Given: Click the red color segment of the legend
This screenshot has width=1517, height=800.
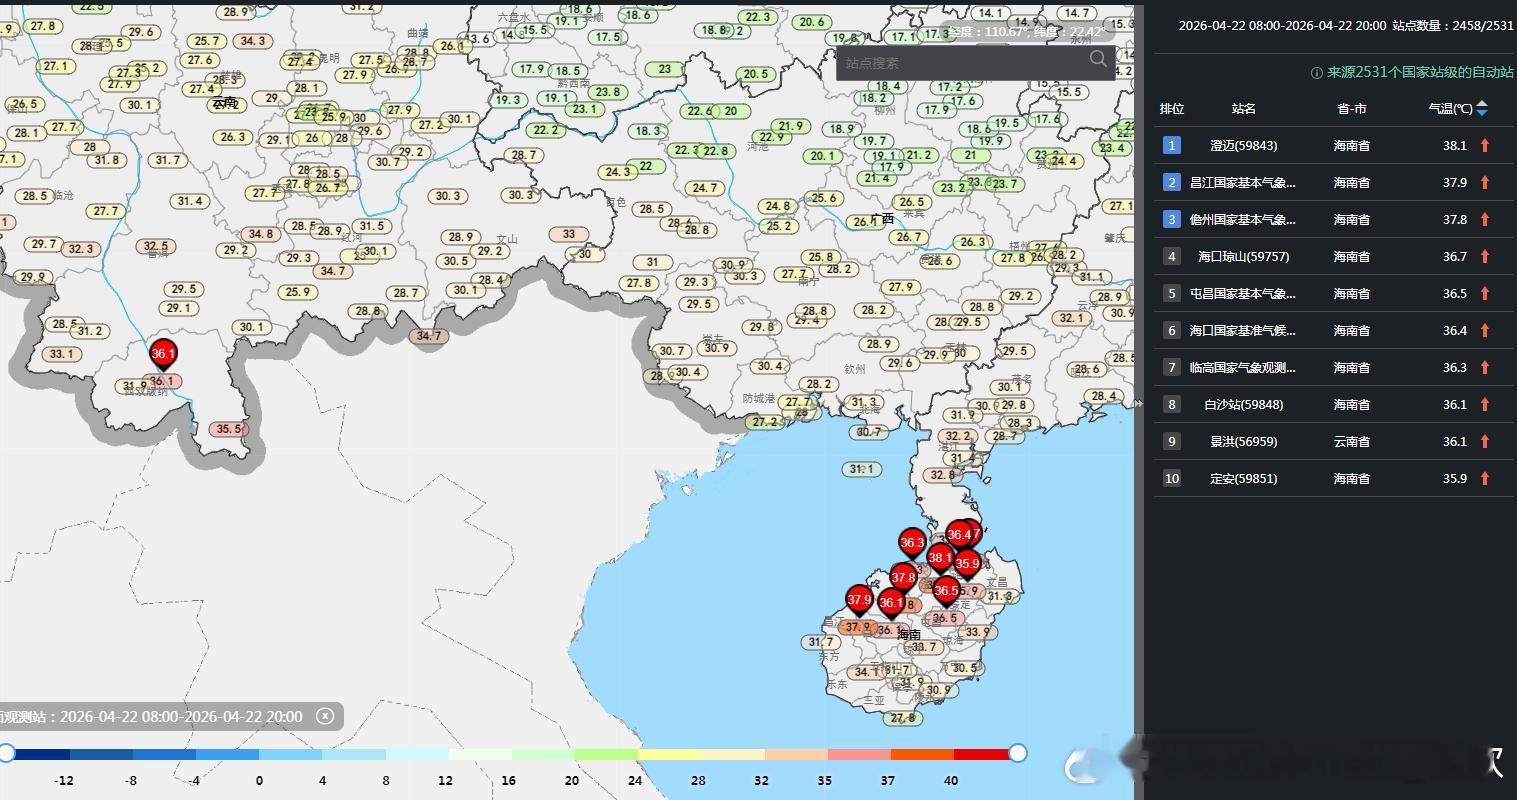Looking at the screenshot, I should pyautogui.click(x=980, y=754).
